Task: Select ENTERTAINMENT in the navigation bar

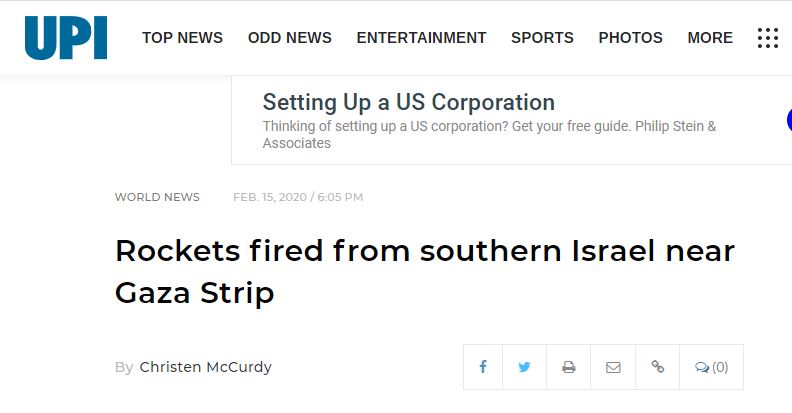Action: 421,38
